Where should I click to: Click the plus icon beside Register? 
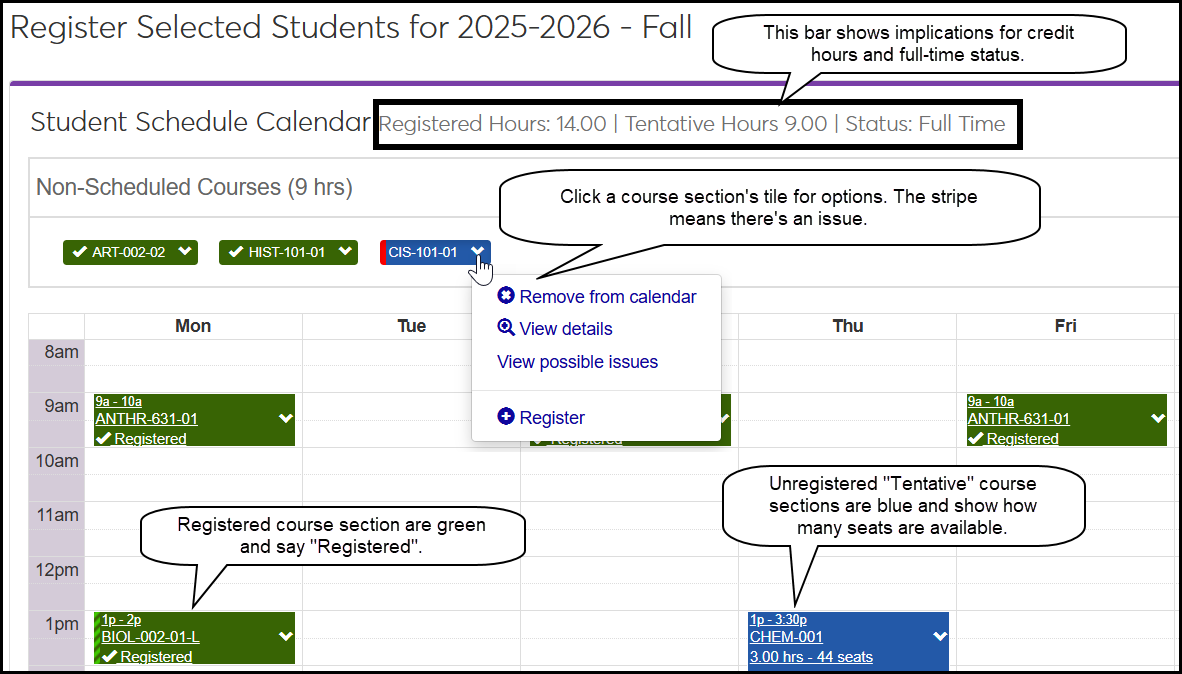[x=506, y=417]
